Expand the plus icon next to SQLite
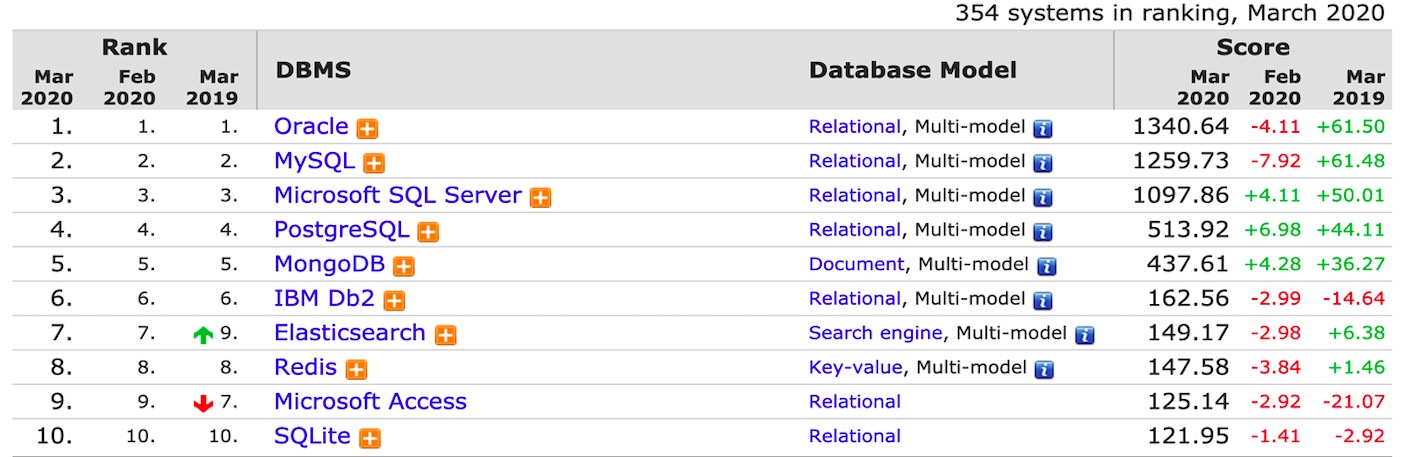This screenshot has height=457, width=1402. (370, 437)
